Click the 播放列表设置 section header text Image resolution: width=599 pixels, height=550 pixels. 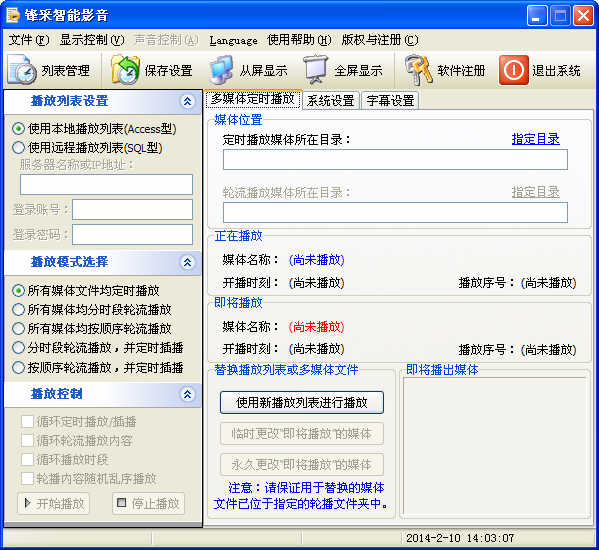point(69,101)
